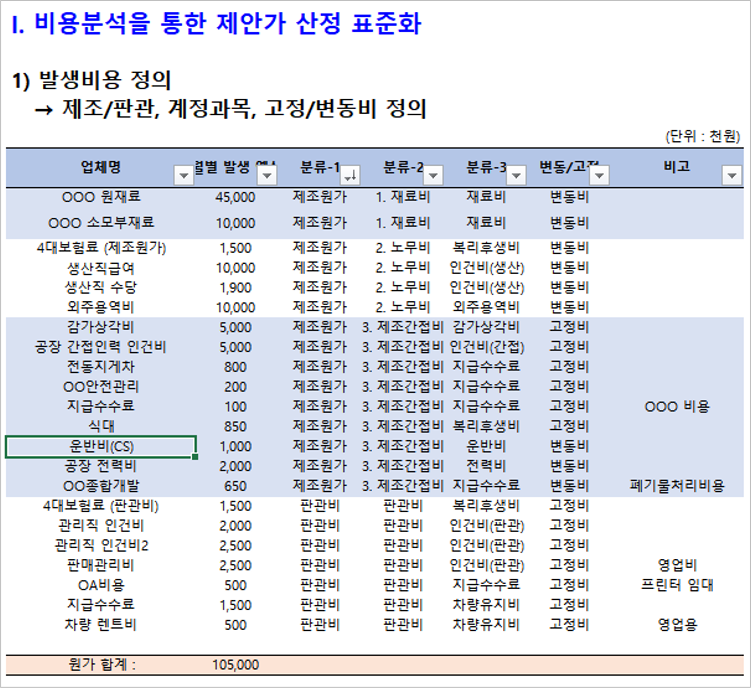The image size is (751, 688).
Task: Select the cell 공장 전력비
Action: 101,466
